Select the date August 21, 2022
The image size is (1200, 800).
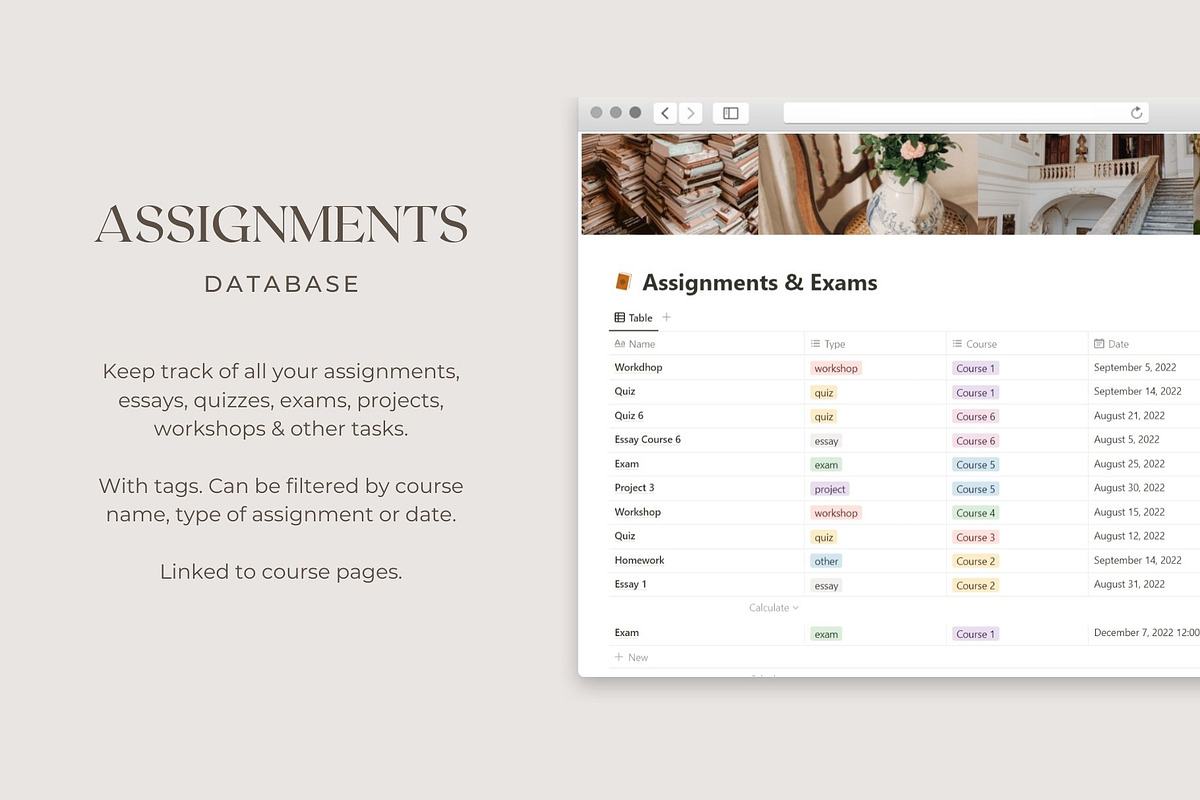click(1129, 415)
